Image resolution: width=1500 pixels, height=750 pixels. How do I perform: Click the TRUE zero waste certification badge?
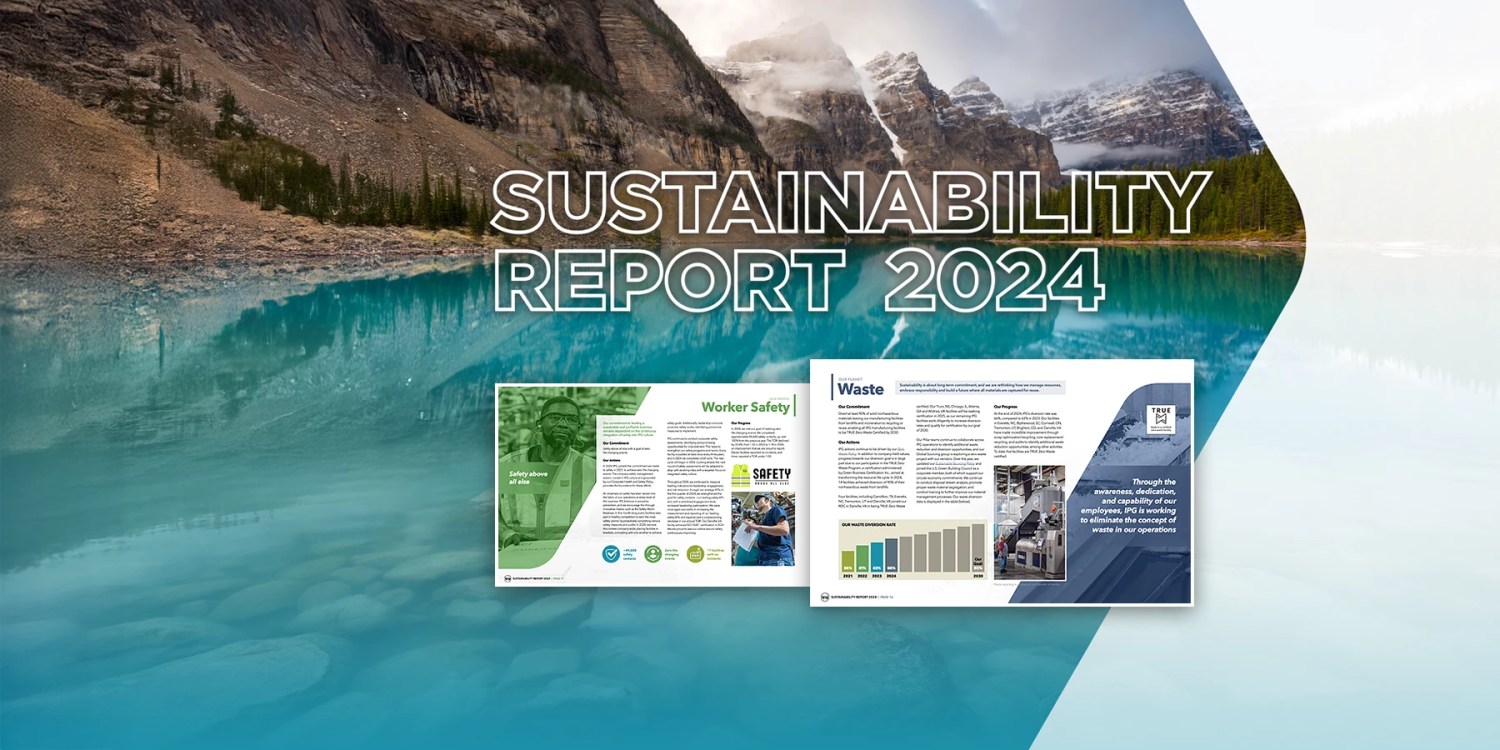tap(1163, 419)
